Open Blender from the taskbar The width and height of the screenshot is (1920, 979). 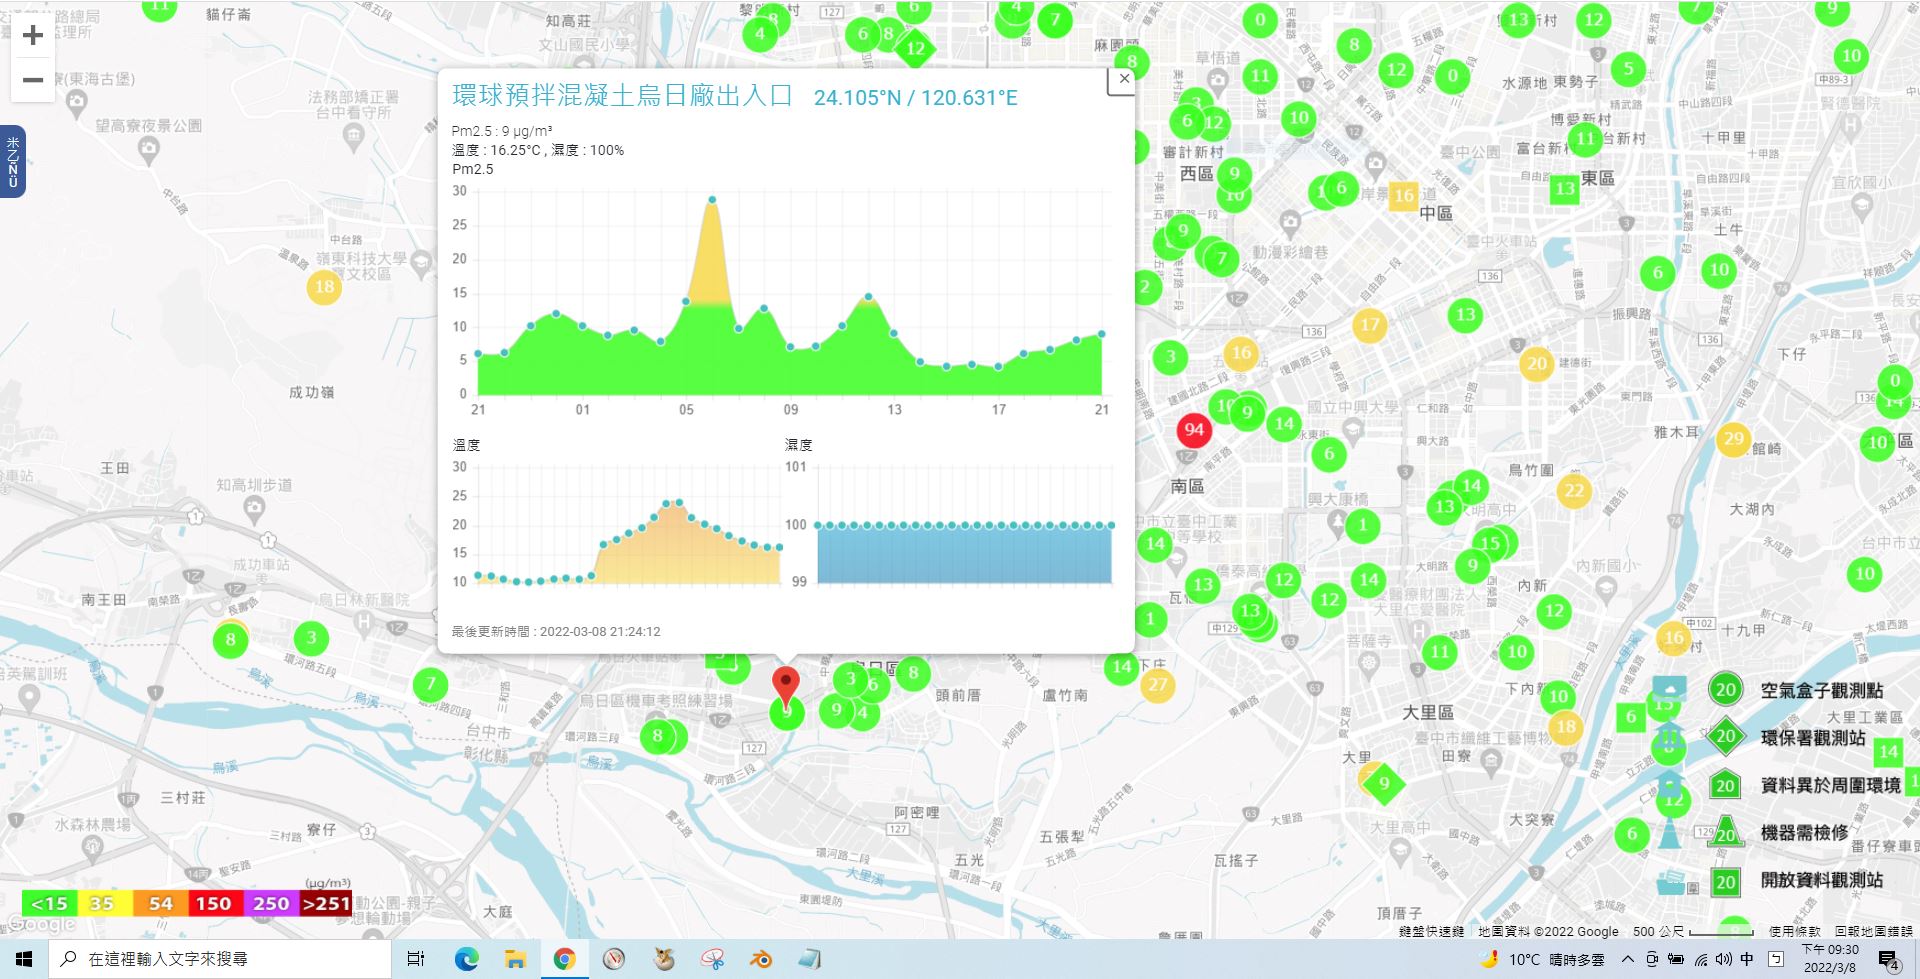tap(761, 959)
